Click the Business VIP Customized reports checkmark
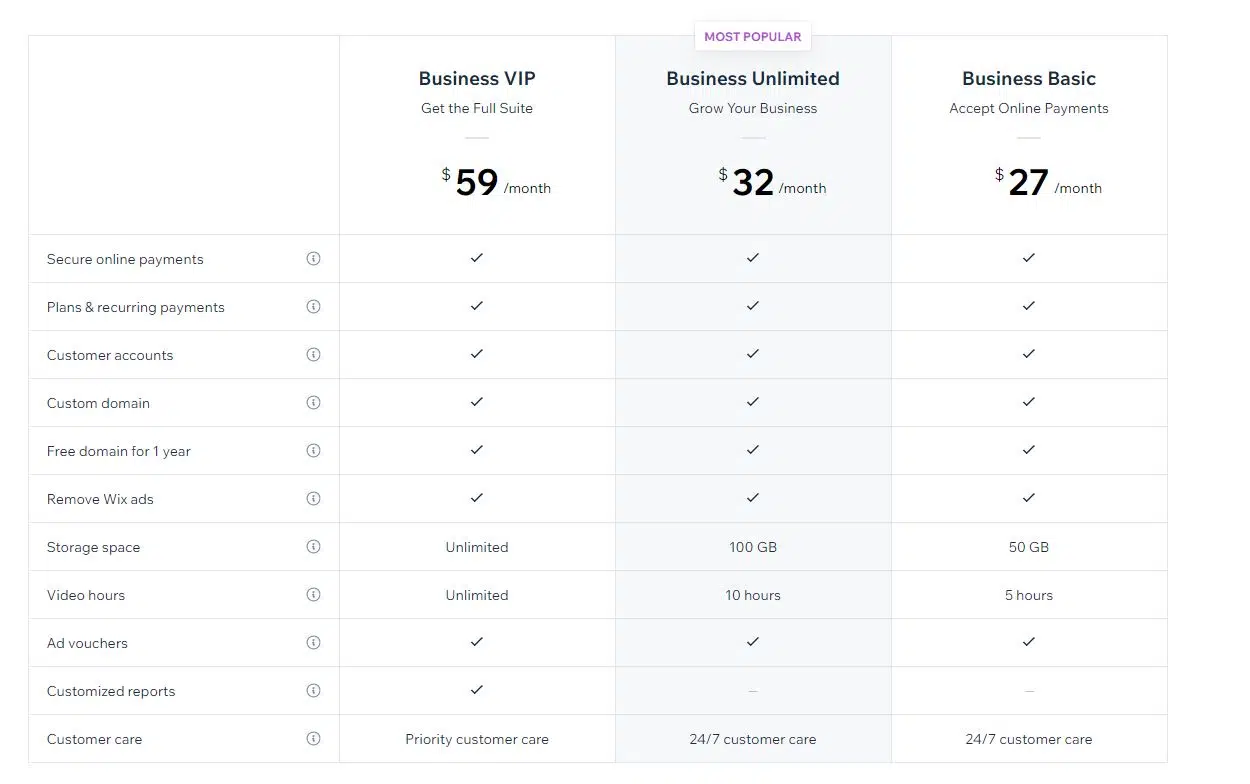This screenshot has width=1250, height=784. [477, 690]
